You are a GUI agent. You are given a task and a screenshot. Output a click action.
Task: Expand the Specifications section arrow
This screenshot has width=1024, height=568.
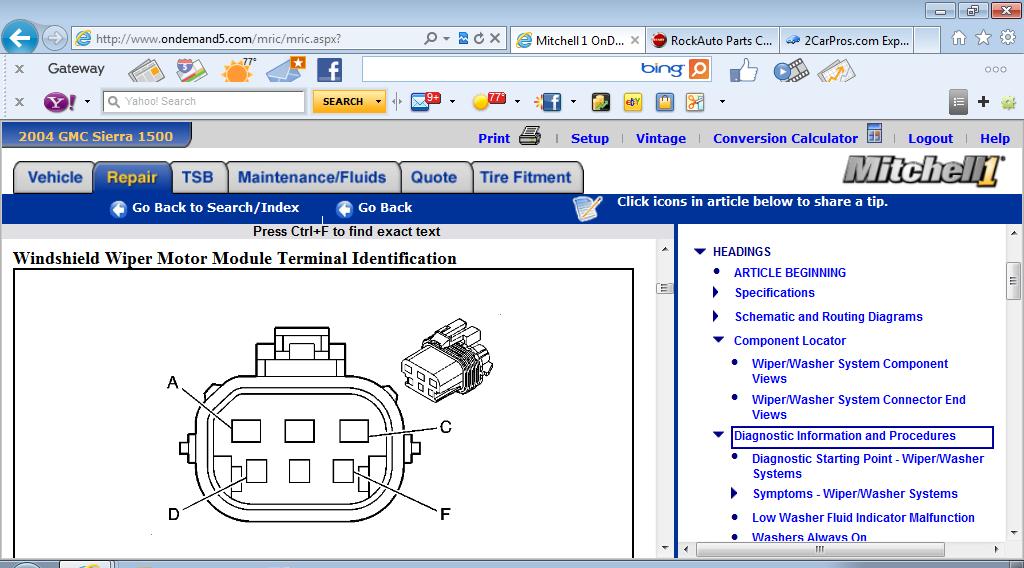tap(716, 292)
